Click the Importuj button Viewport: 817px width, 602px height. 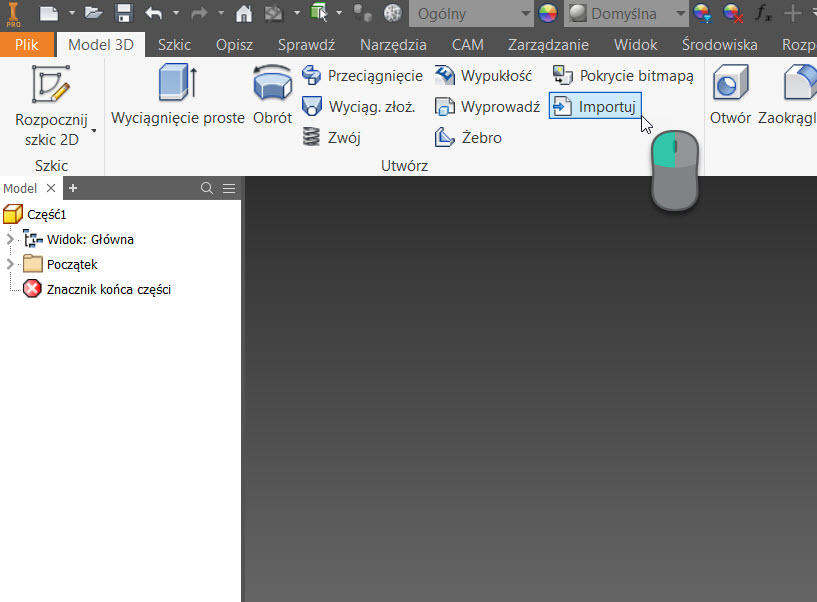pos(595,107)
